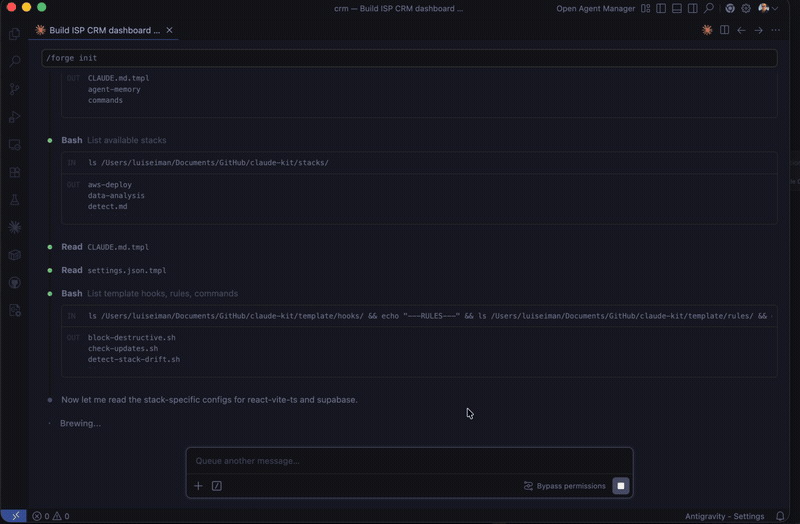800x524 pixels.
Task: Open the Testing flask view
Action: (x=14, y=200)
